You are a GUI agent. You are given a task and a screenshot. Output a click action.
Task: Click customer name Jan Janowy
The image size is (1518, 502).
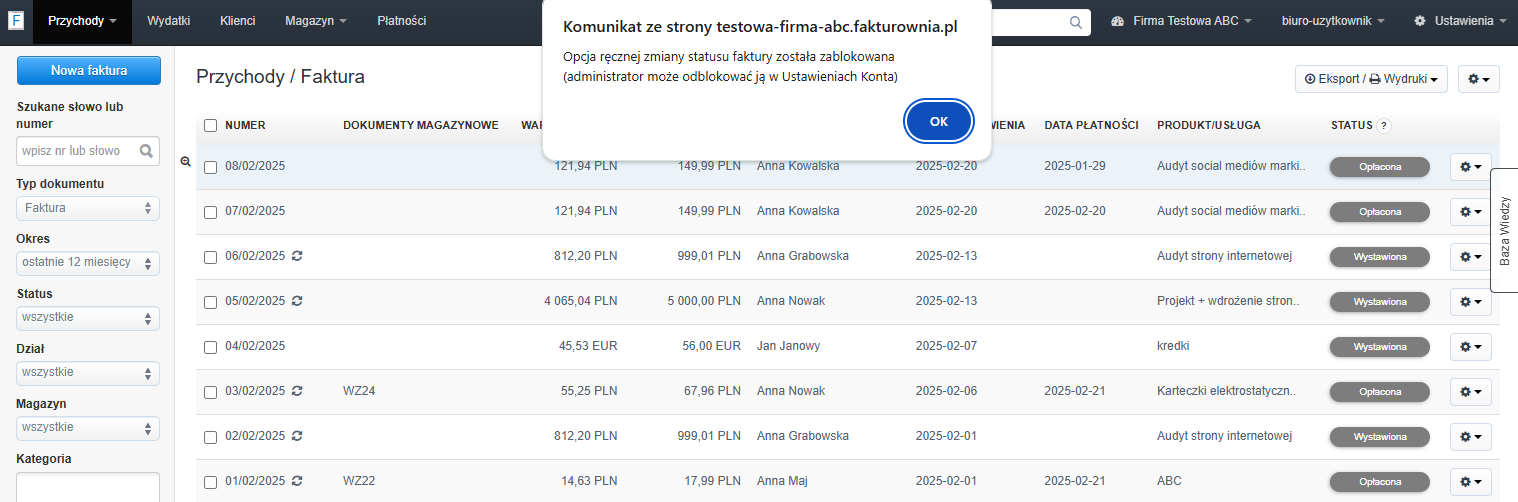click(788, 346)
